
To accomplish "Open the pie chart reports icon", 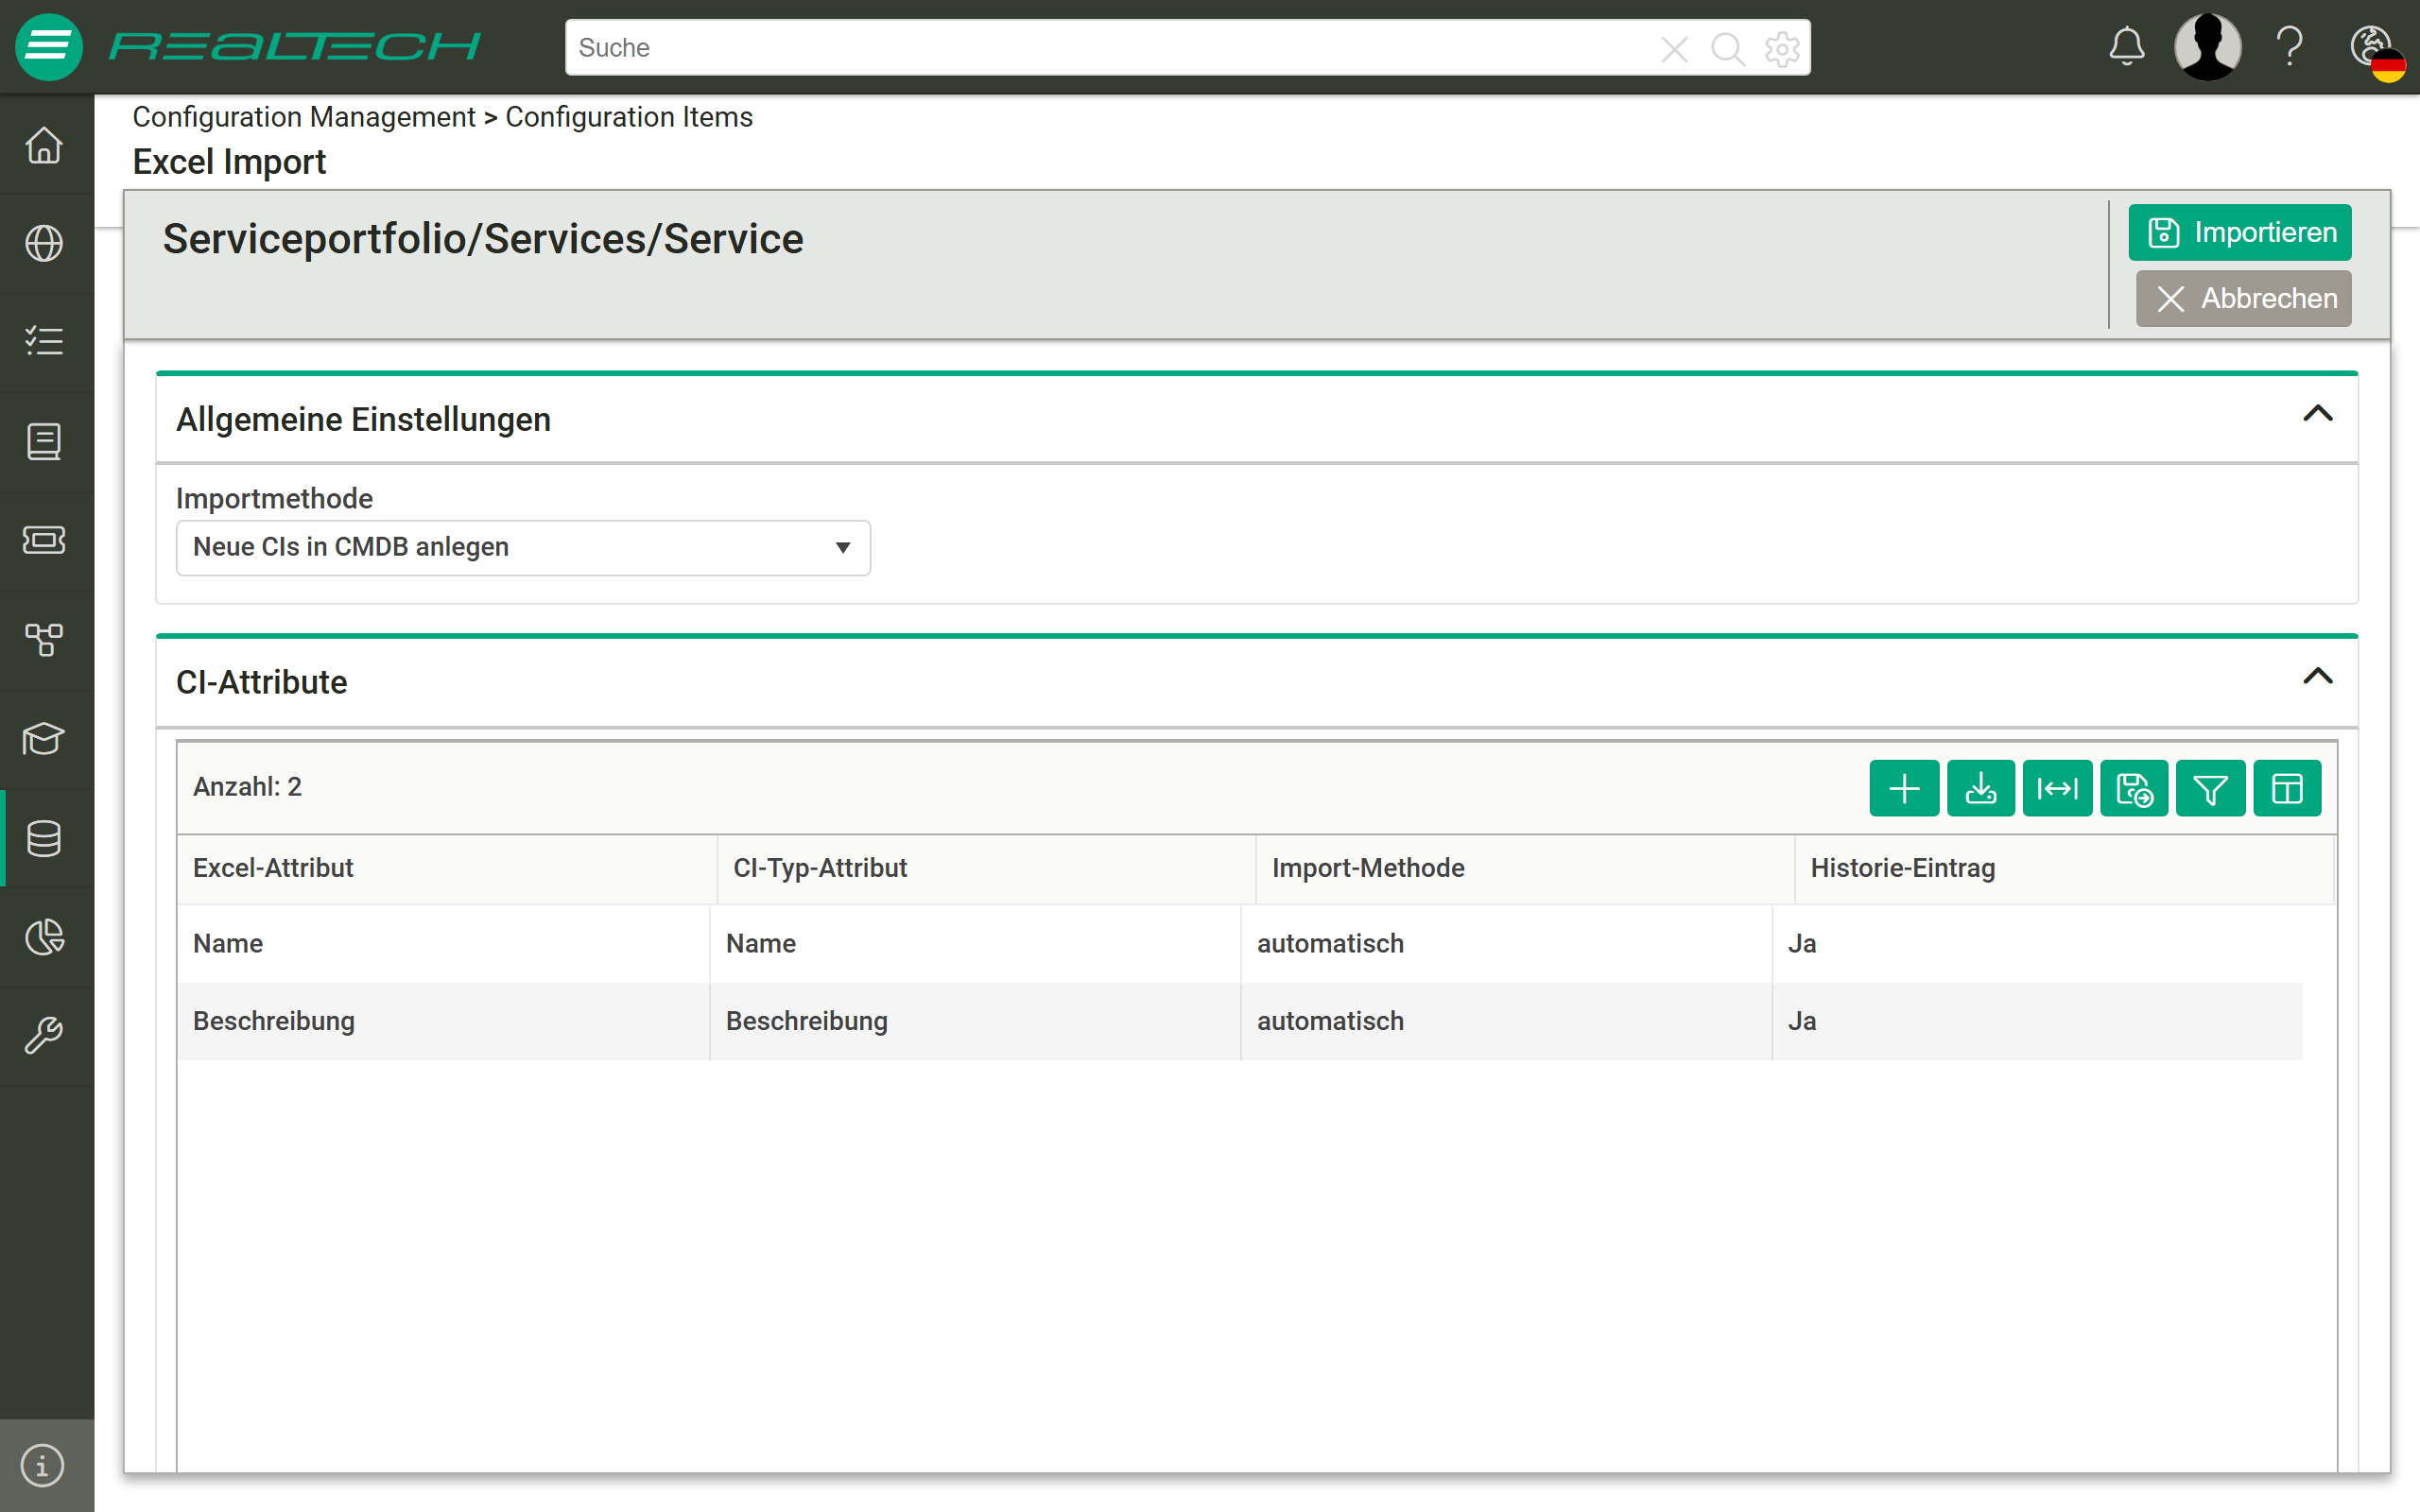I will point(44,937).
